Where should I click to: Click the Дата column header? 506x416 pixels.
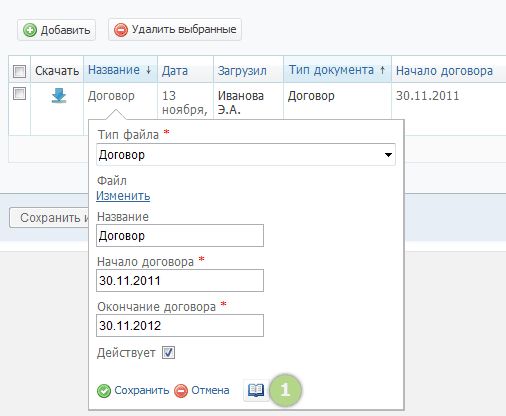click(175, 71)
